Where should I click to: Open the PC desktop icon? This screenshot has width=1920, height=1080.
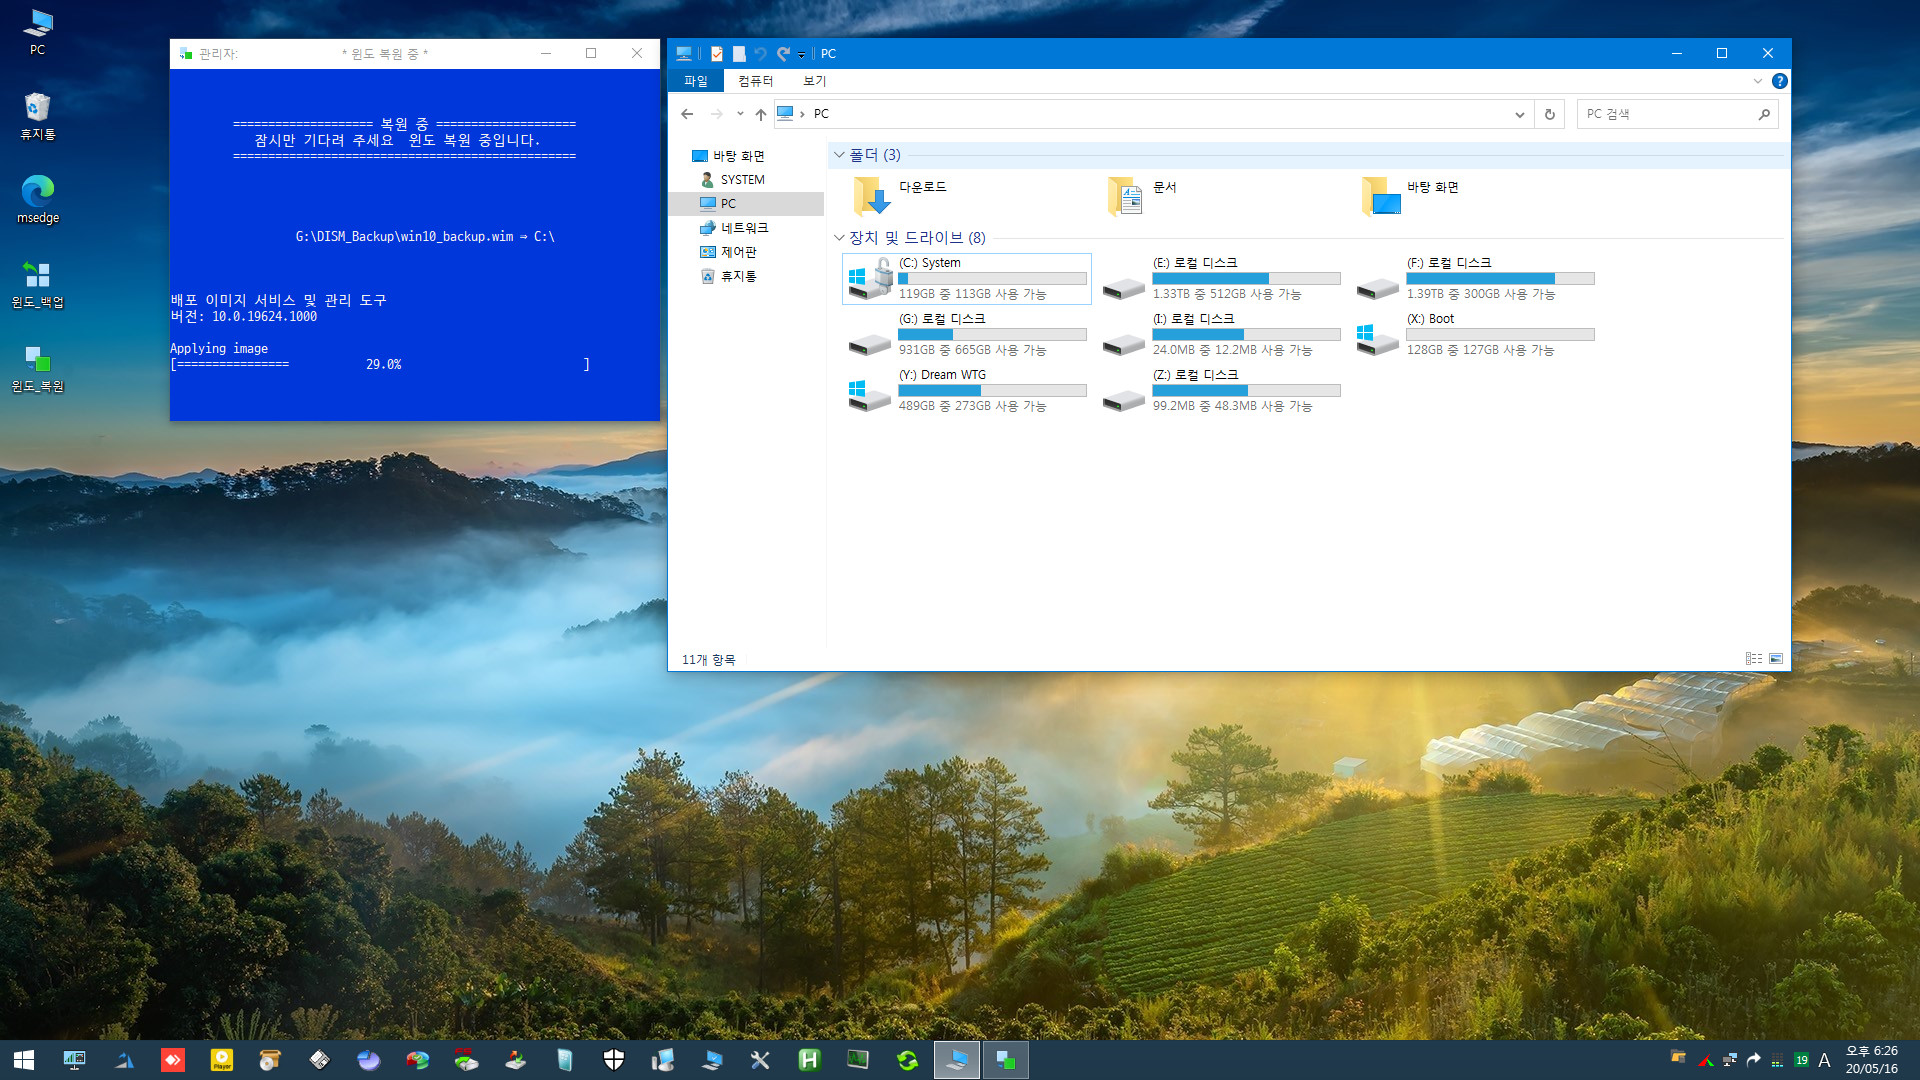[38, 31]
